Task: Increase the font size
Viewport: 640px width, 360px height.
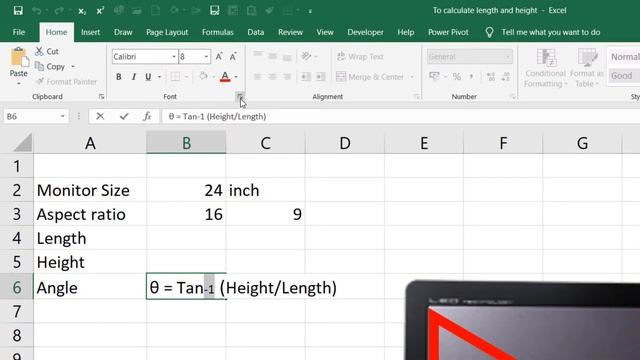Action: (219, 56)
